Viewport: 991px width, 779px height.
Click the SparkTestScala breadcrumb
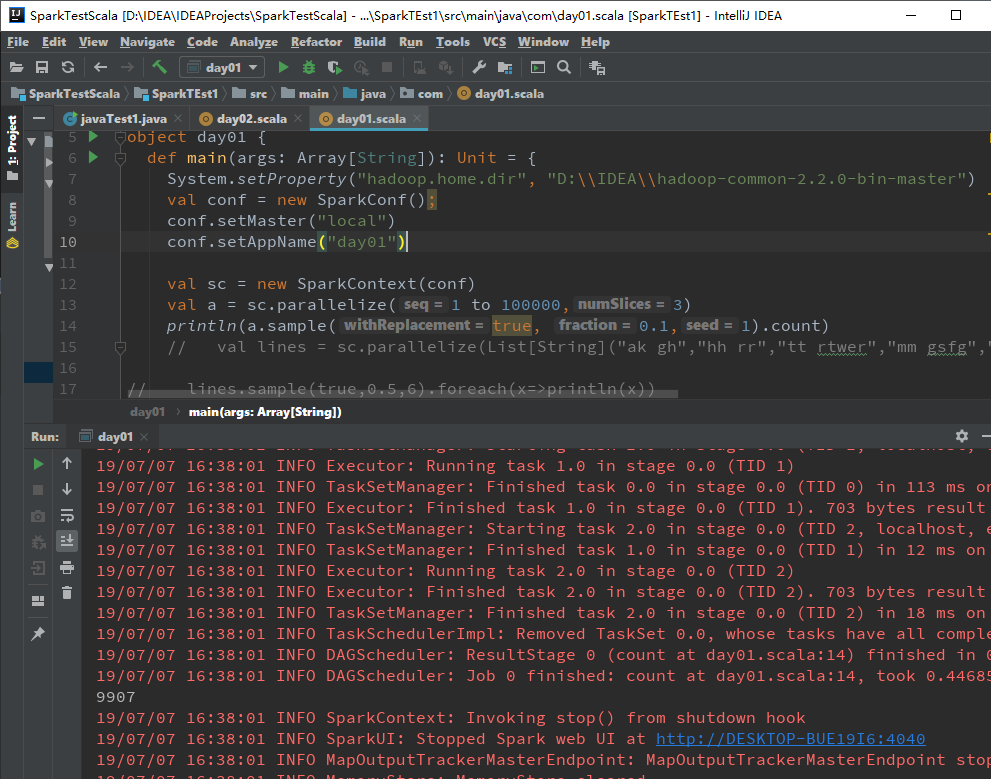pos(66,94)
